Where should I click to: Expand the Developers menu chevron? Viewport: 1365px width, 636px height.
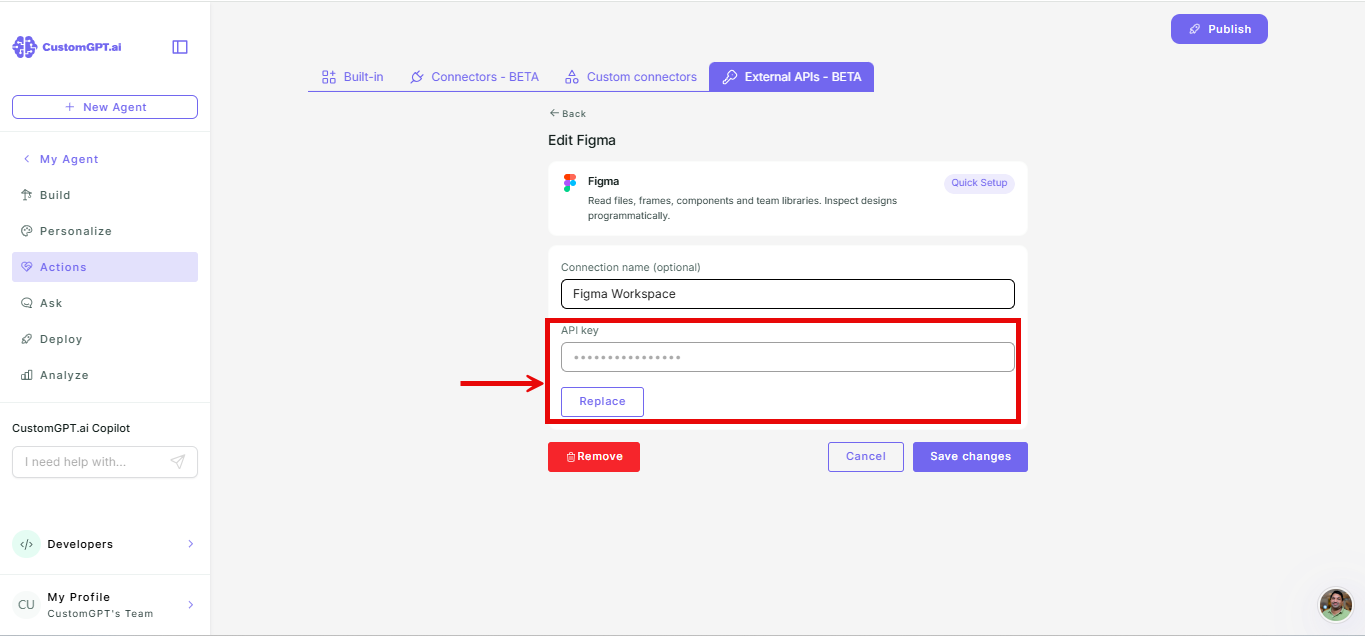(x=190, y=544)
